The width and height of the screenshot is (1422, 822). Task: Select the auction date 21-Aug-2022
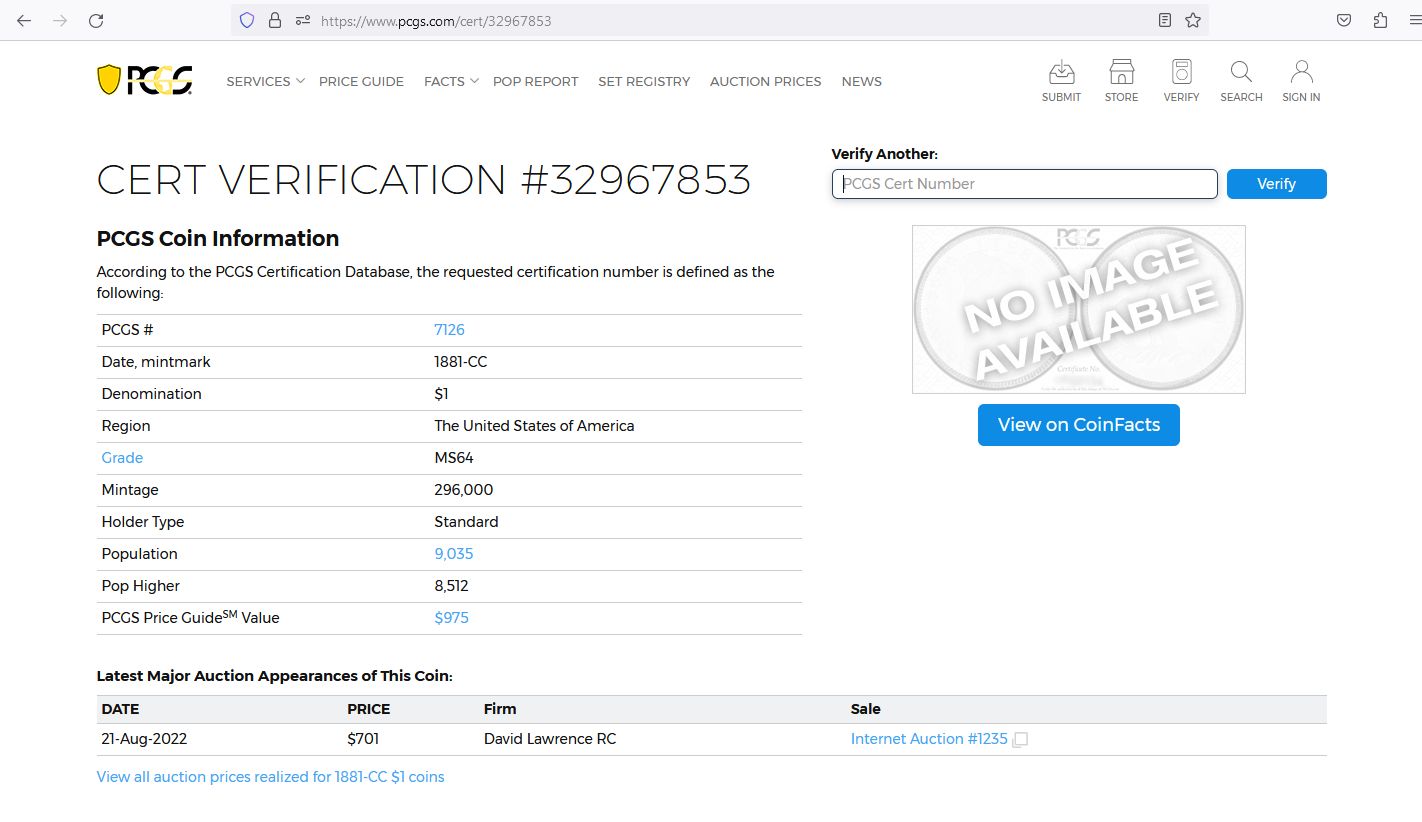pos(144,739)
